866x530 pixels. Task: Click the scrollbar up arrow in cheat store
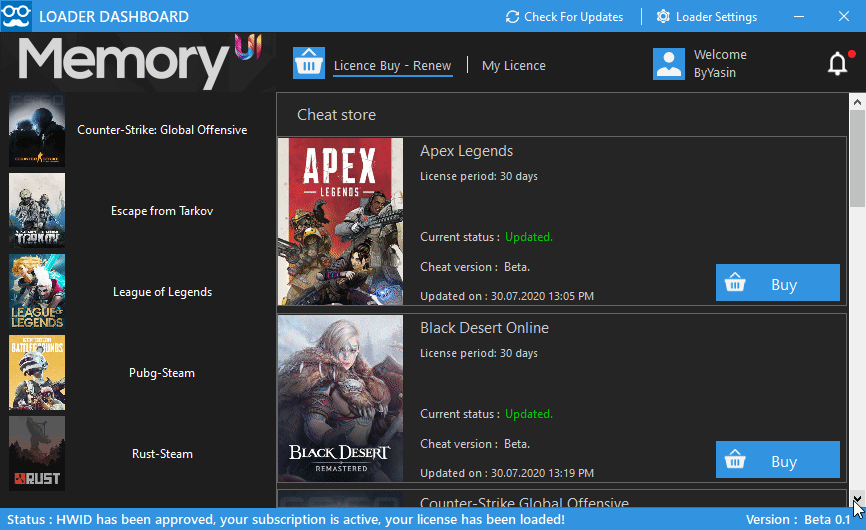pyautogui.click(x=857, y=102)
